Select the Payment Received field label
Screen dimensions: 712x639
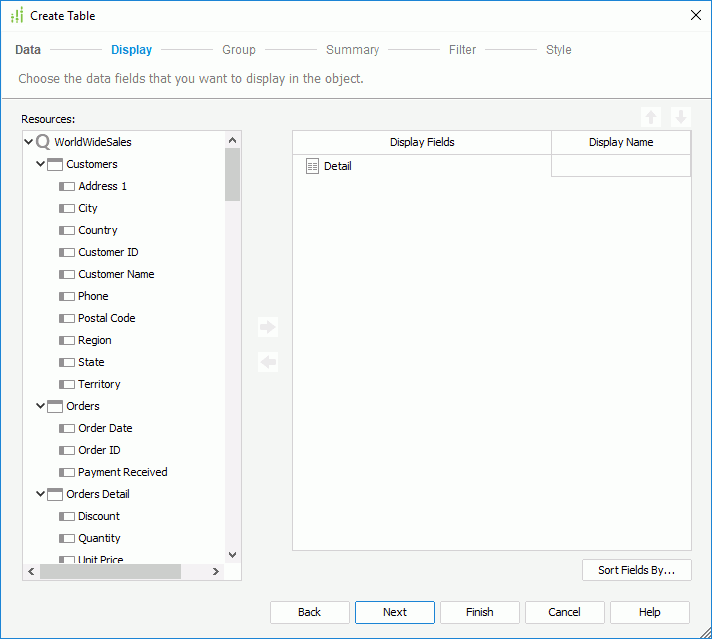123,472
